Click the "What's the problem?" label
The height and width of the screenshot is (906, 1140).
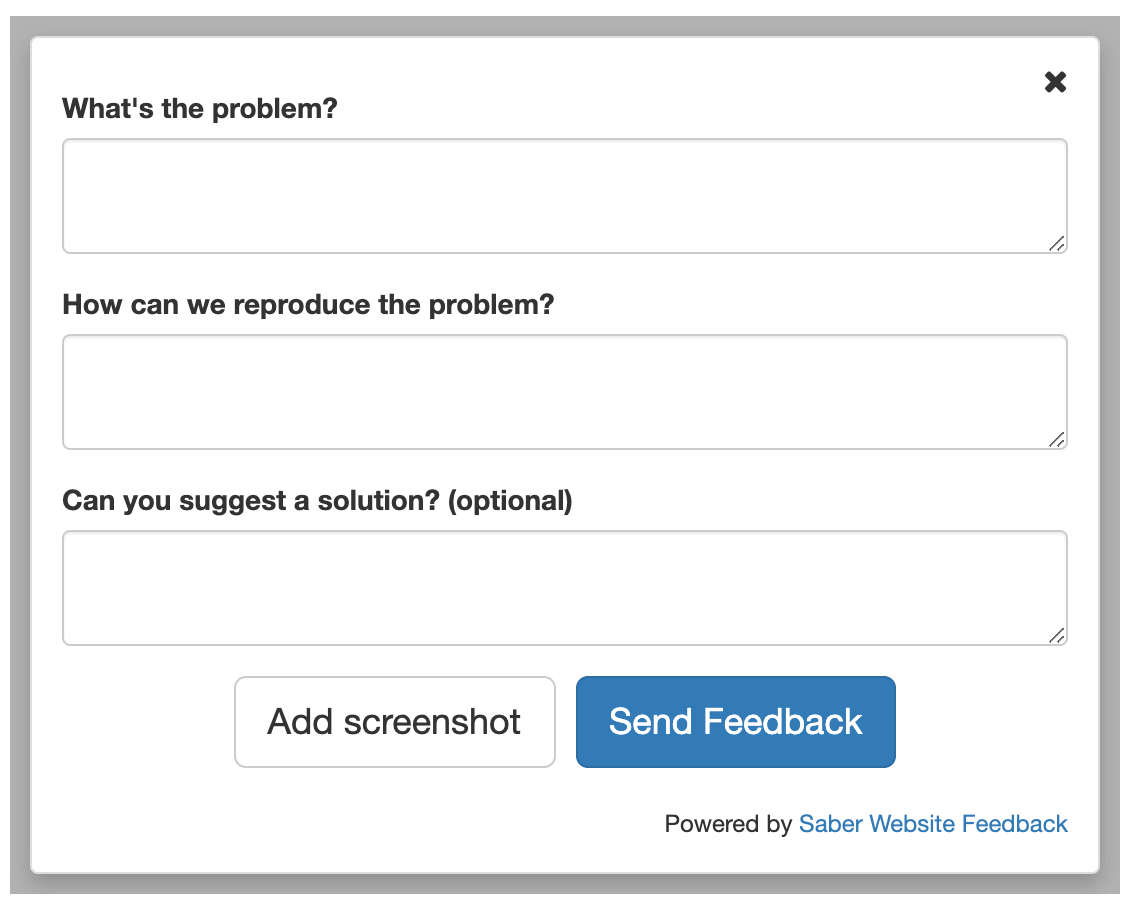click(200, 108)
